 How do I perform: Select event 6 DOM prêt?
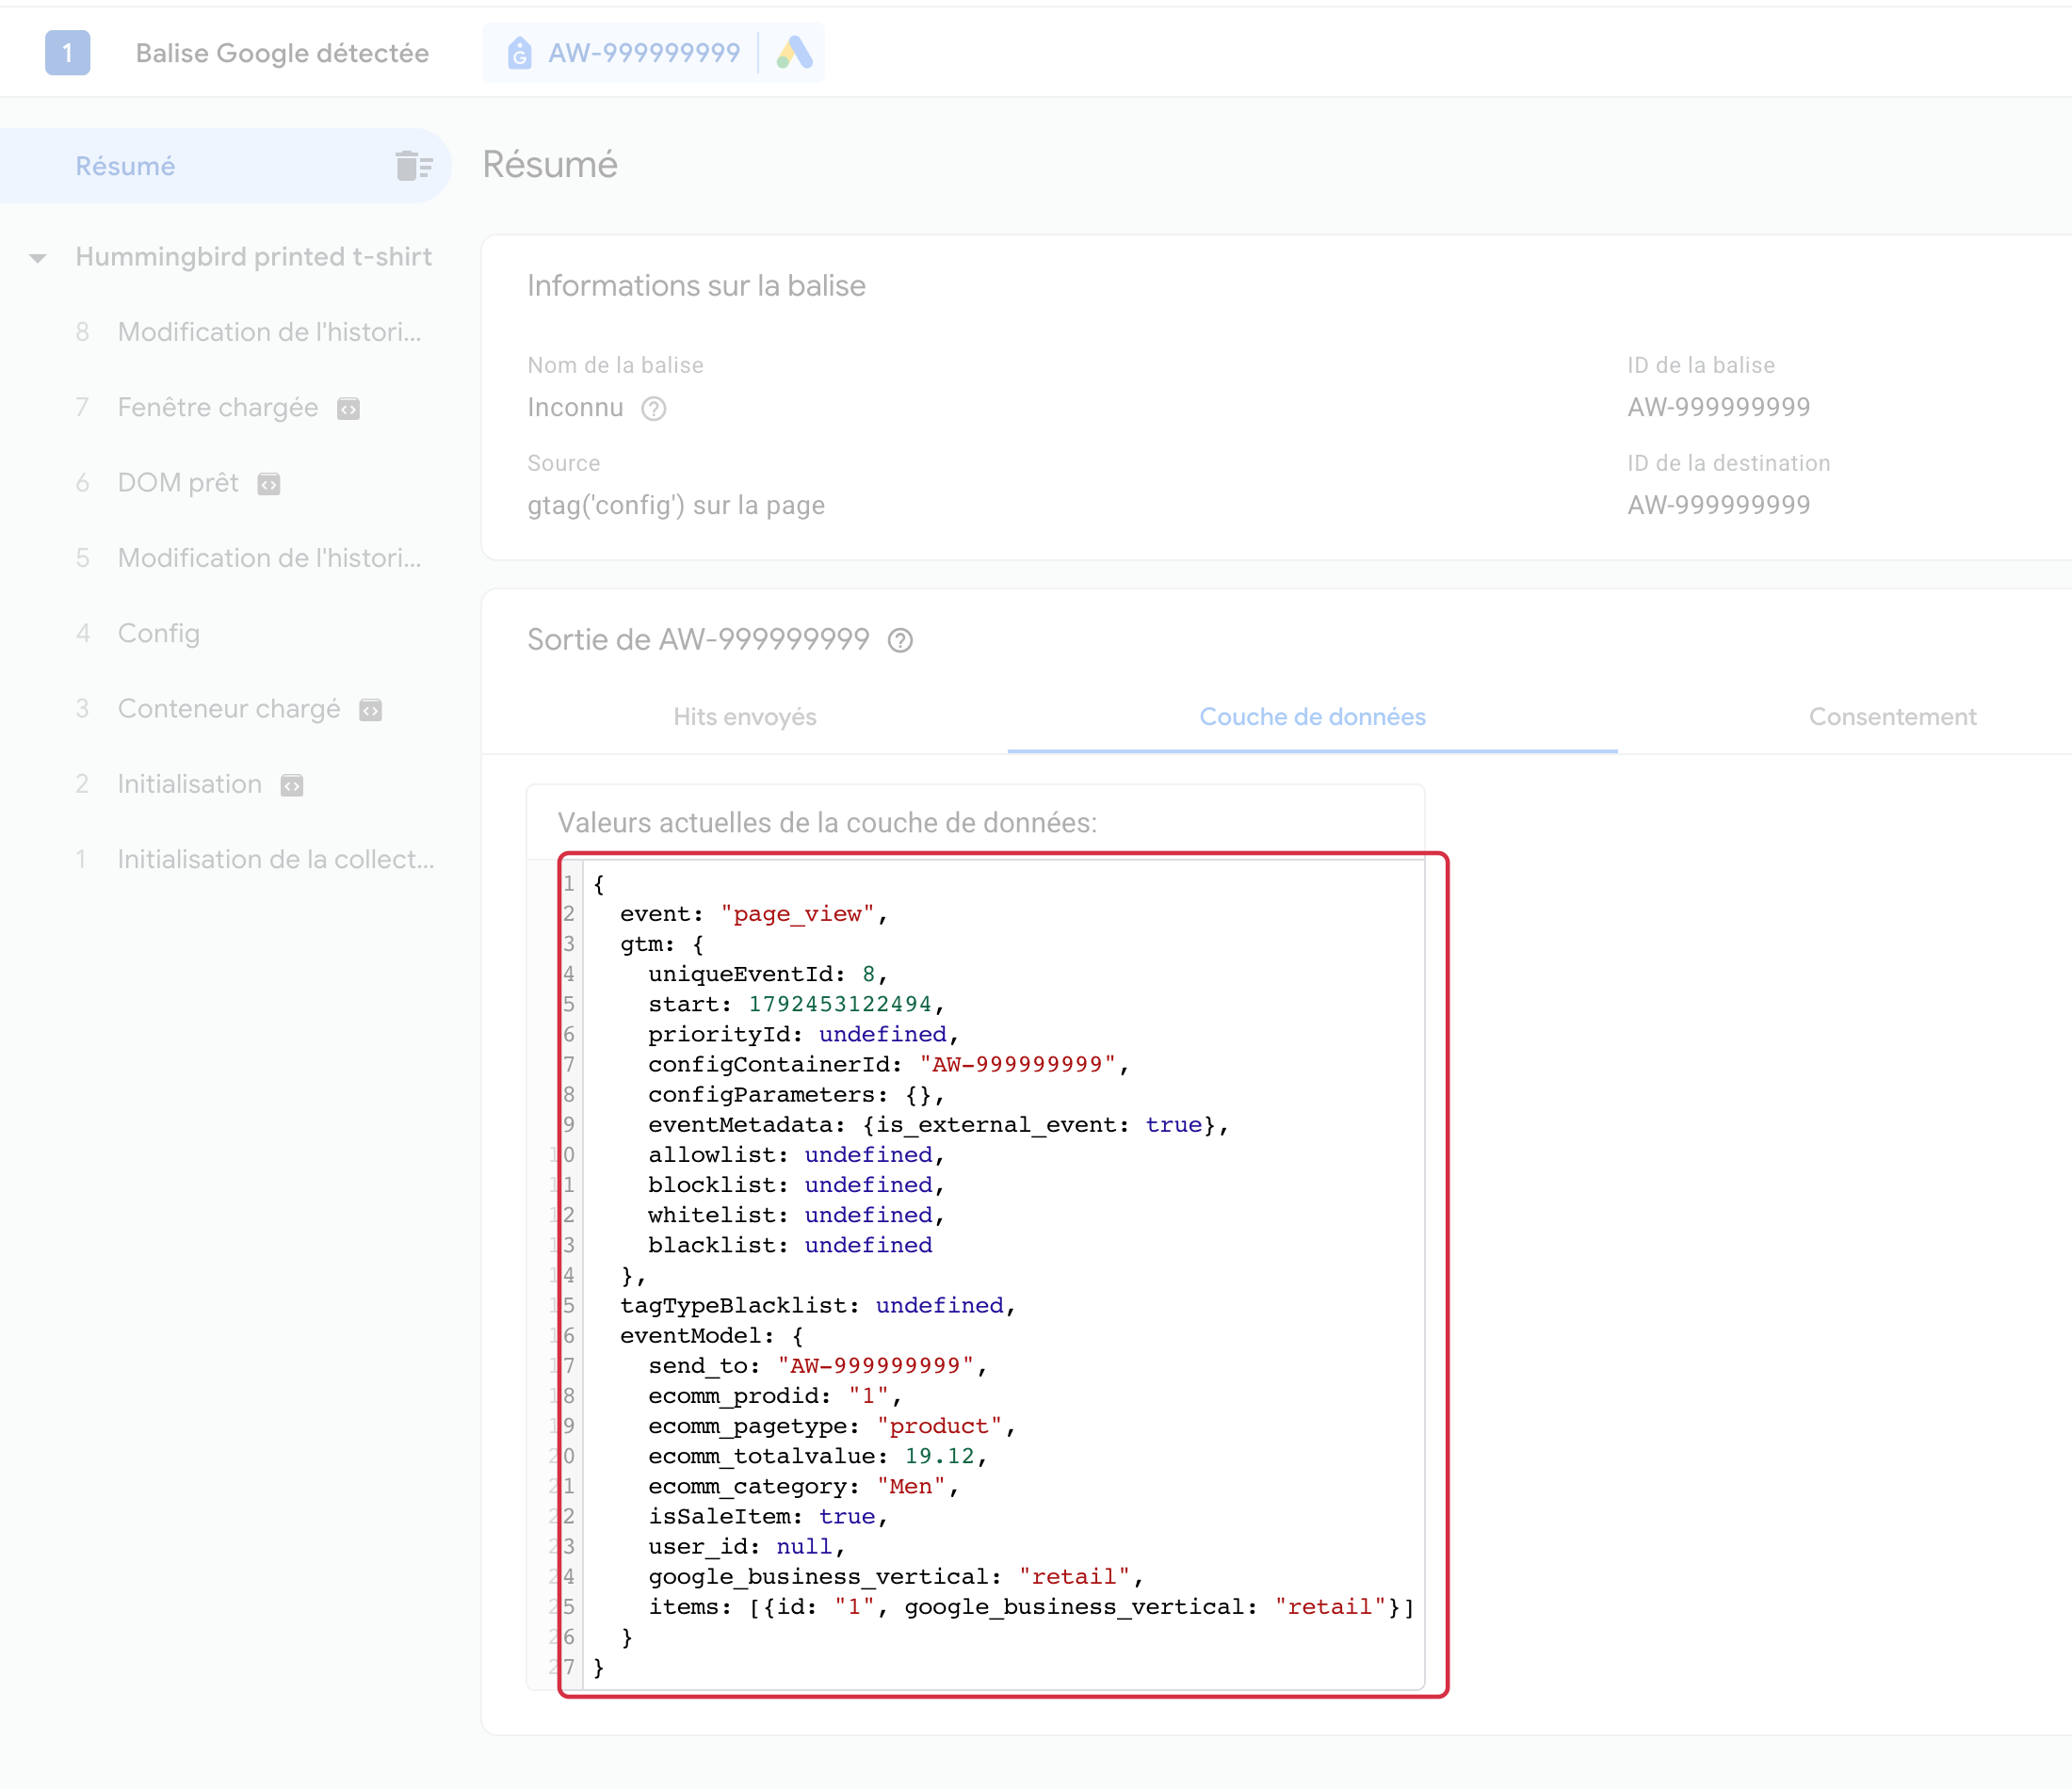(180, 483)
